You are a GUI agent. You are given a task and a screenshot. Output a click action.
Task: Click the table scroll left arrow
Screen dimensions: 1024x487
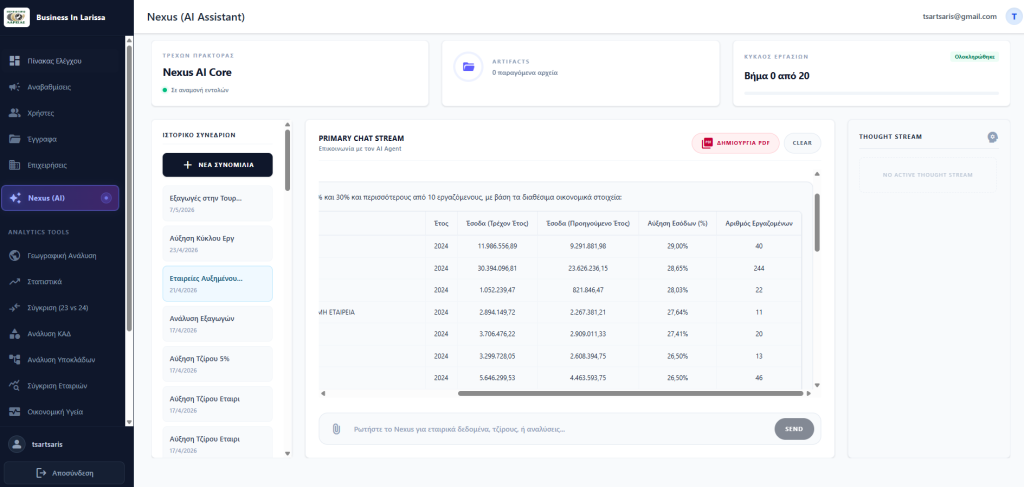coord(323,394)
